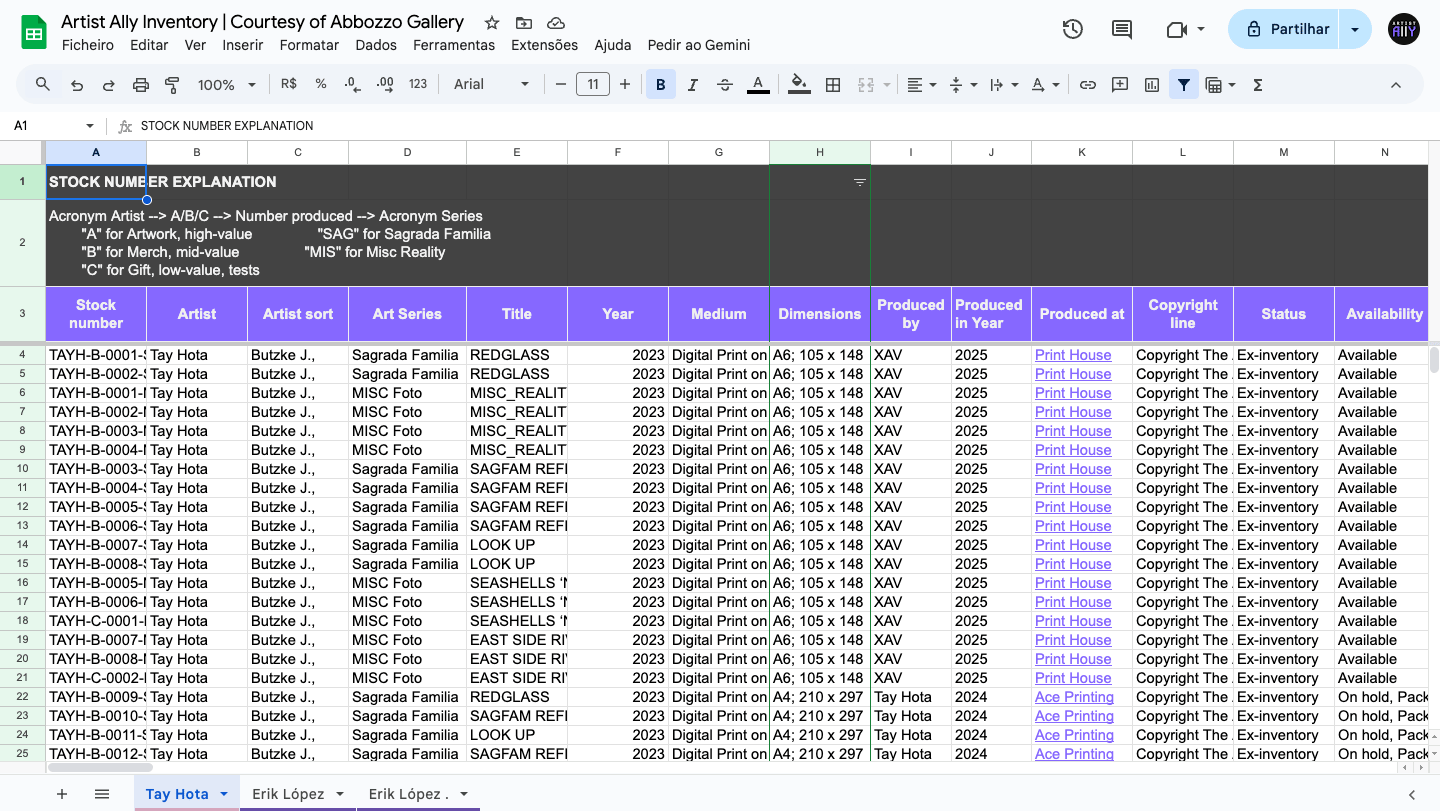Open cell borders tool
The height and width of the screenshot is (811, 1440).
(833, 85)
